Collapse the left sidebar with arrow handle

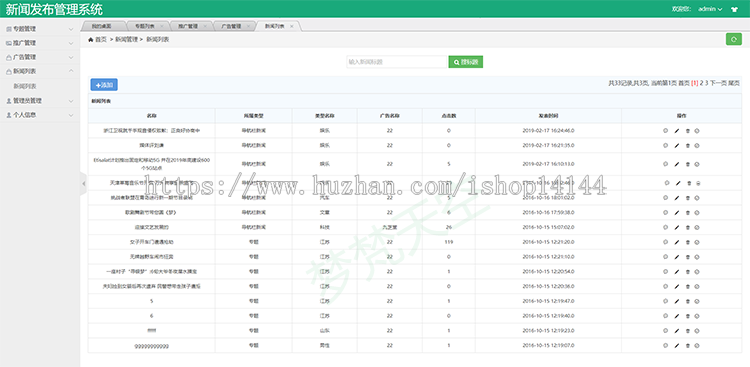(83, 183)
